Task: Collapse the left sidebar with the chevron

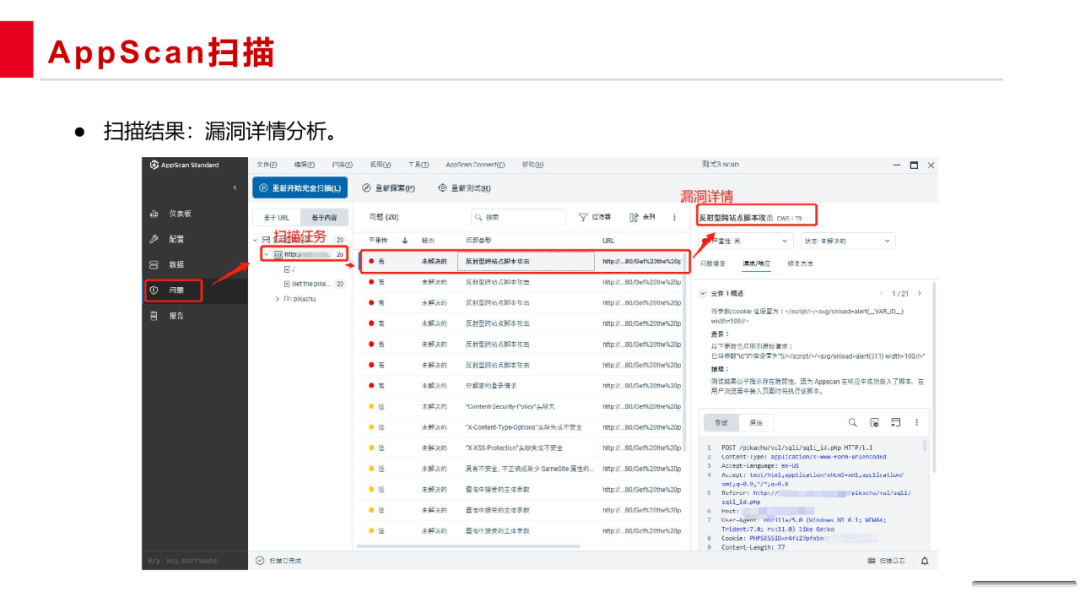Action: pyautogui.click(x=235, y=187)
